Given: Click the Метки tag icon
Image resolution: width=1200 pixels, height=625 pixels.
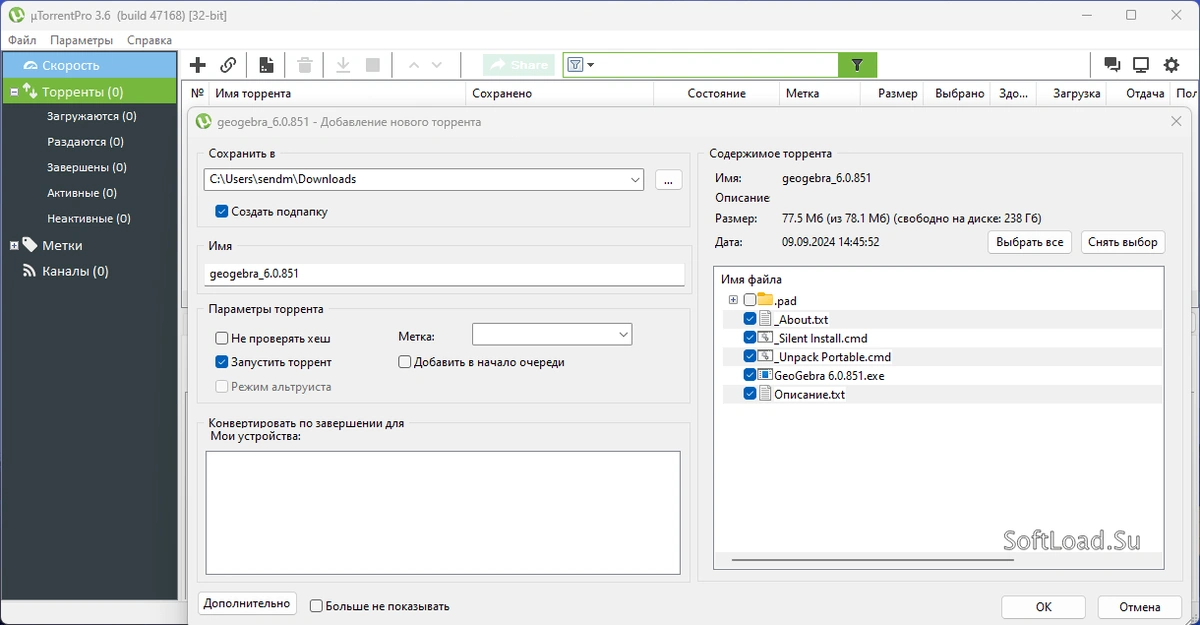Looking at the screenshot, I should coord(30,245).
